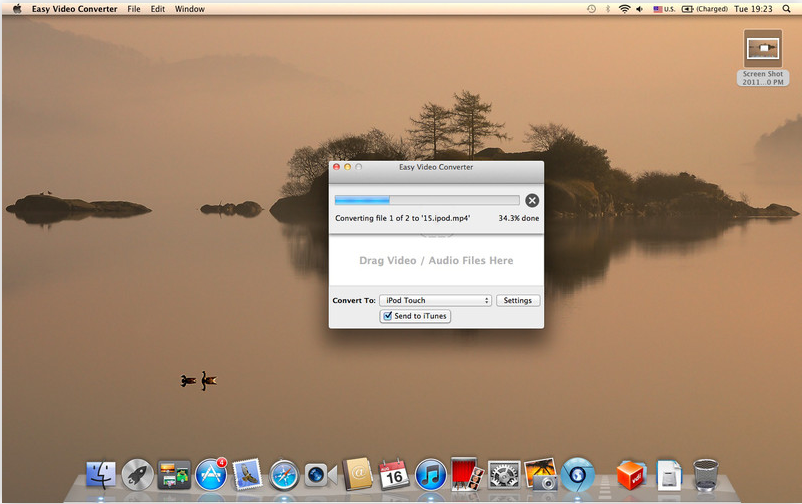The height and width of the screenshot is (504, 802).
Task: Open Photo Booth in the Dock
Action: 466,474
